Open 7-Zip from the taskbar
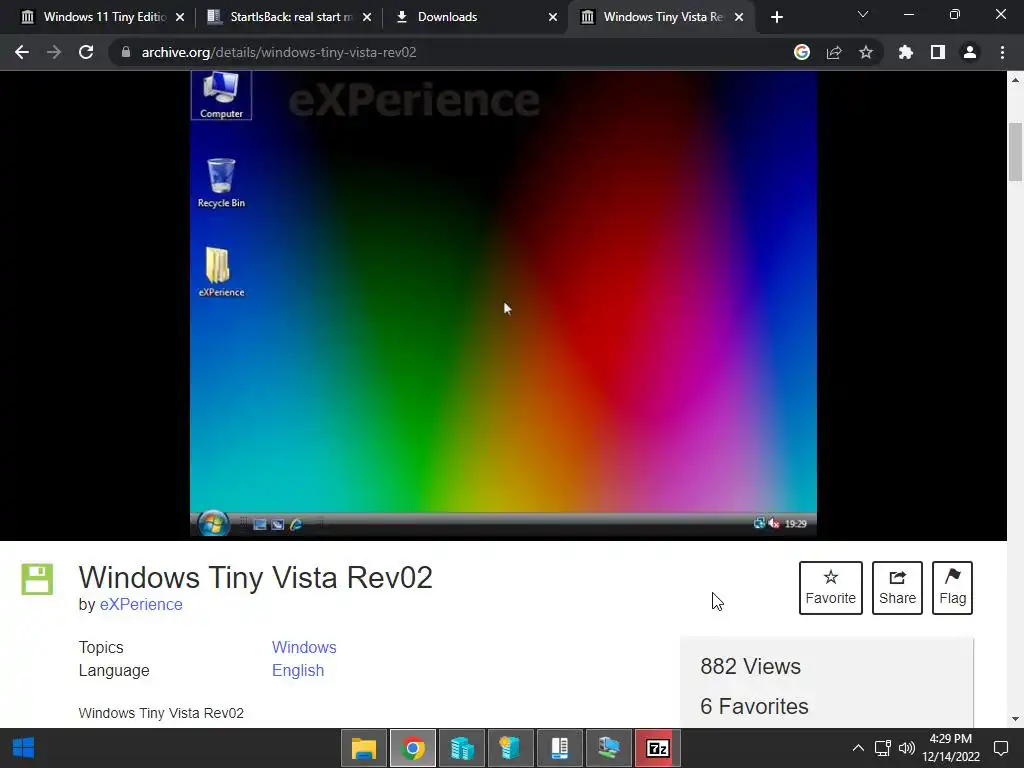This screenshot has width=1024, height=768. (658, 748)
